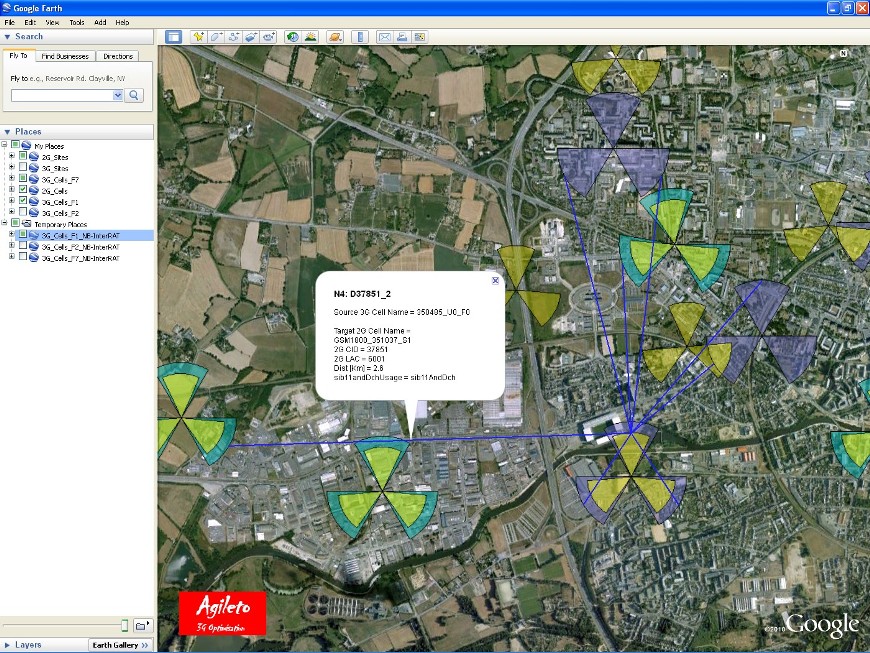Check the 3G_Sites layer checkbox

(x=23, y=168)
